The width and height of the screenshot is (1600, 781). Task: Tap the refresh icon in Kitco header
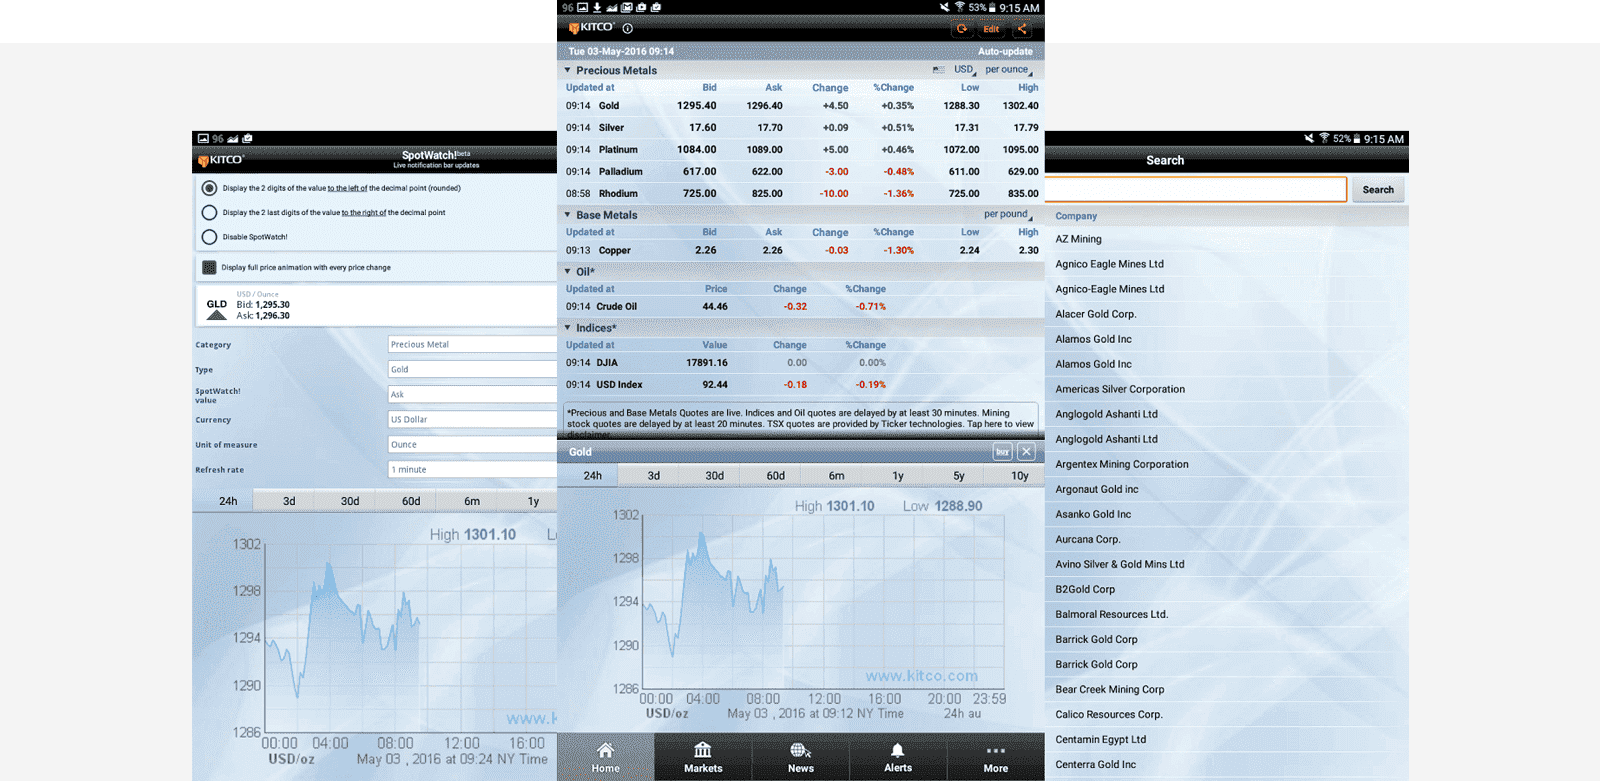[962, 29]
